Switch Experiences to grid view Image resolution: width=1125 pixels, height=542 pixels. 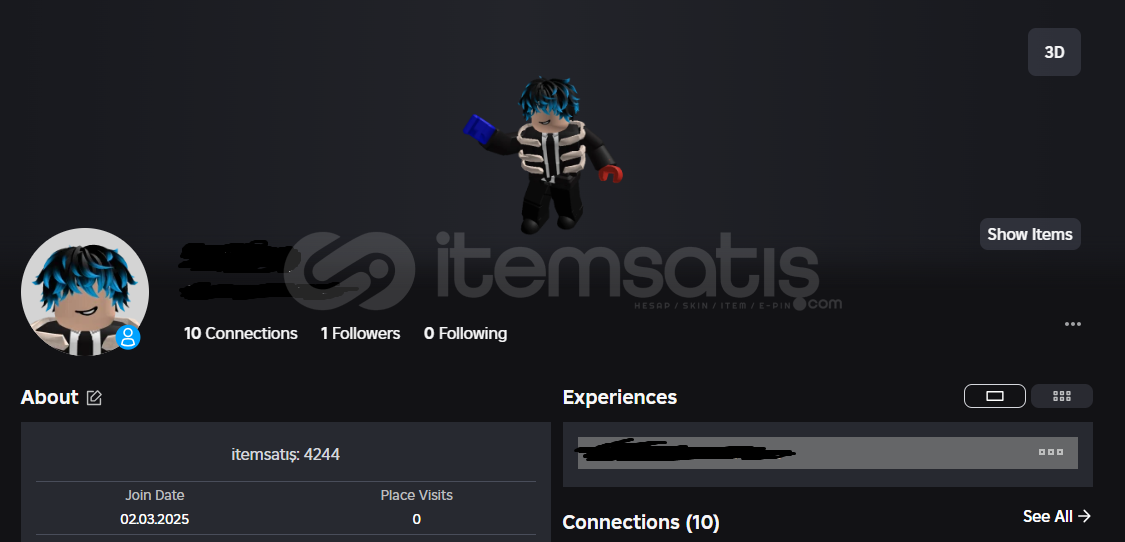pos(1062,396)
